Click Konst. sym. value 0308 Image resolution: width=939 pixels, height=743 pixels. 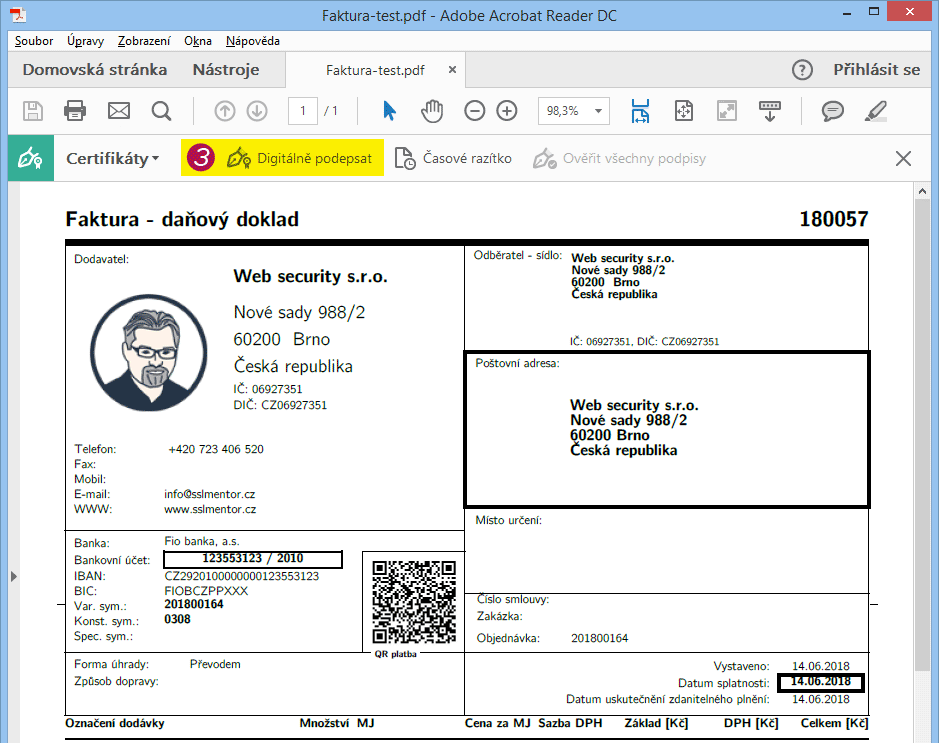click(177, 619)
